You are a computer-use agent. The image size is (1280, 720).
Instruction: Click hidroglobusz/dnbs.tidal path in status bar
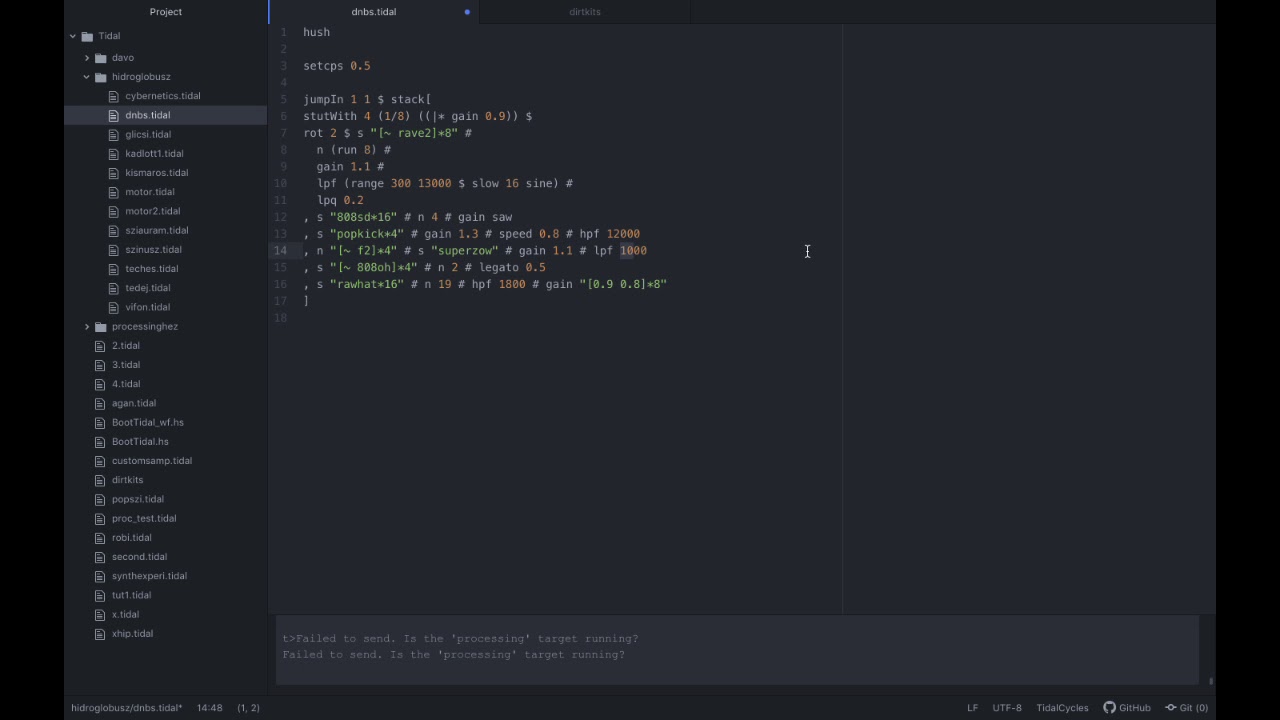point(127,708)
